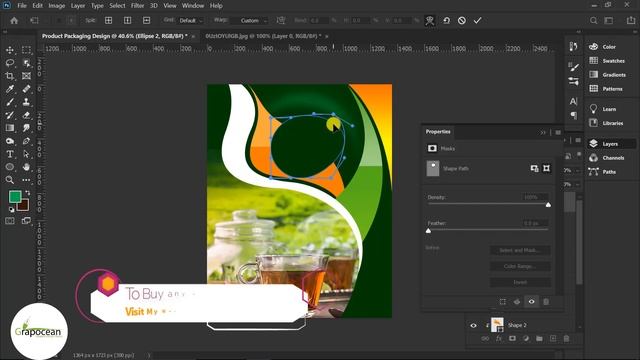Image resolution: width=640 pixels, height=360 pixels.
Task: Click the Feather slider handle
Action: 428,231
